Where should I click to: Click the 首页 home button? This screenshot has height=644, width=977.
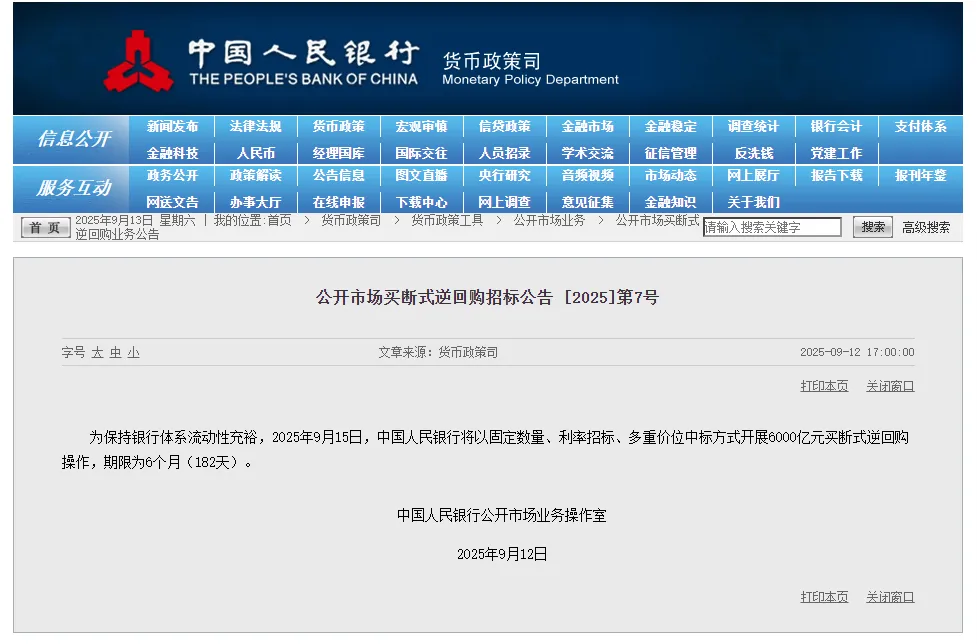point(46,228)
